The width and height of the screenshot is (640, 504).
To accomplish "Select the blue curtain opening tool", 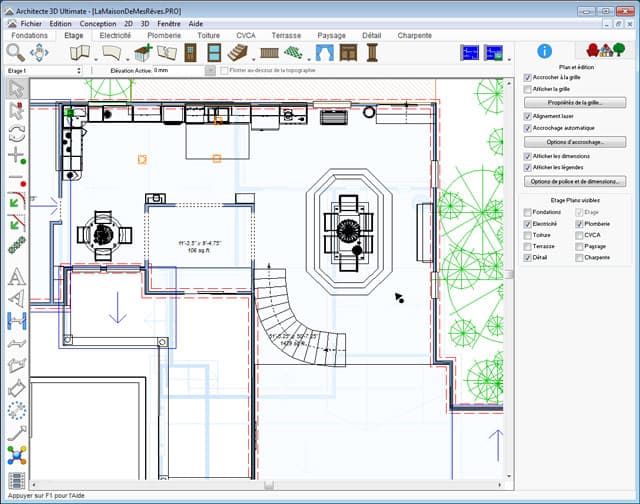I will pyautogui.click(x=325, y=53).
